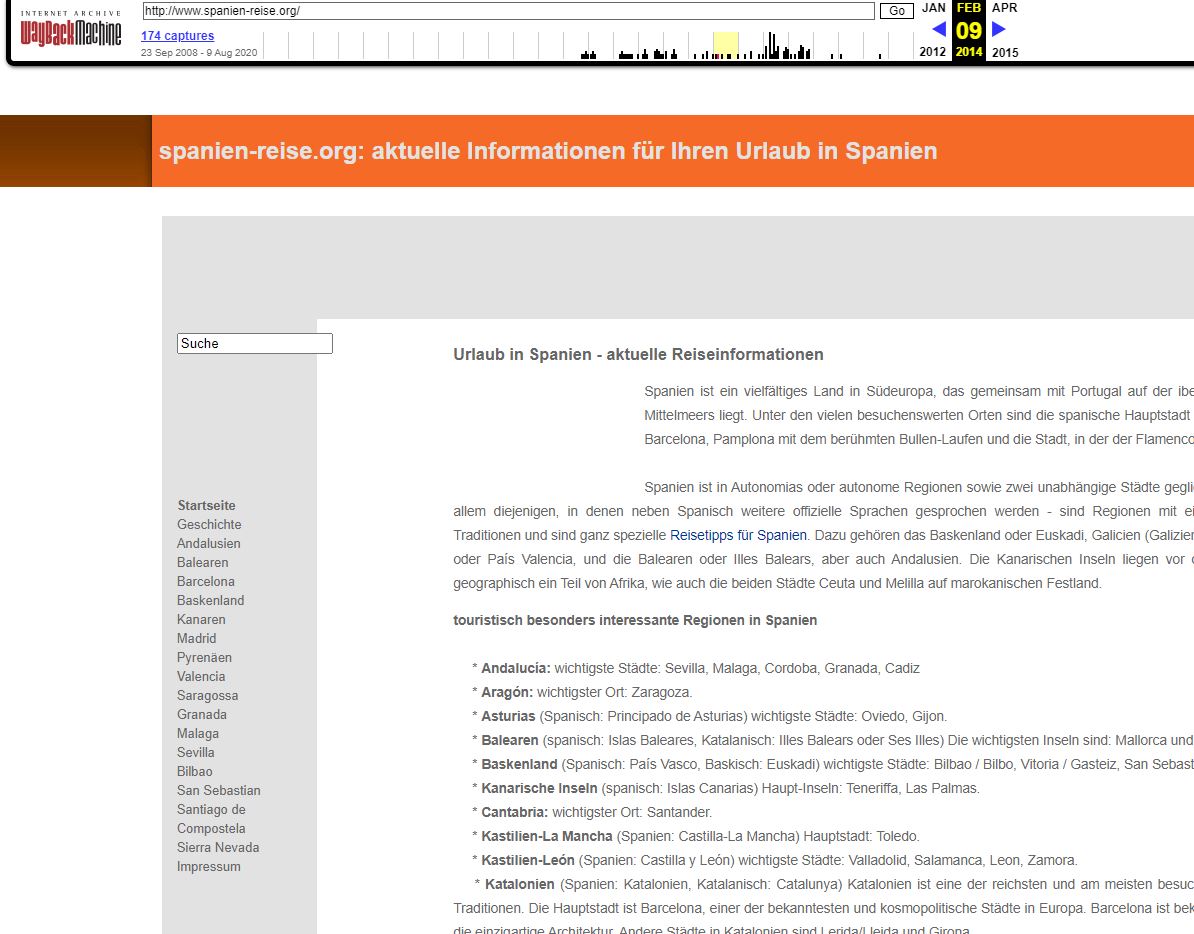The width and height of the screenshot is (1194, 934).
Task: Go to the Barcelona page in sidebar
Action: click(x=206, y=581)
